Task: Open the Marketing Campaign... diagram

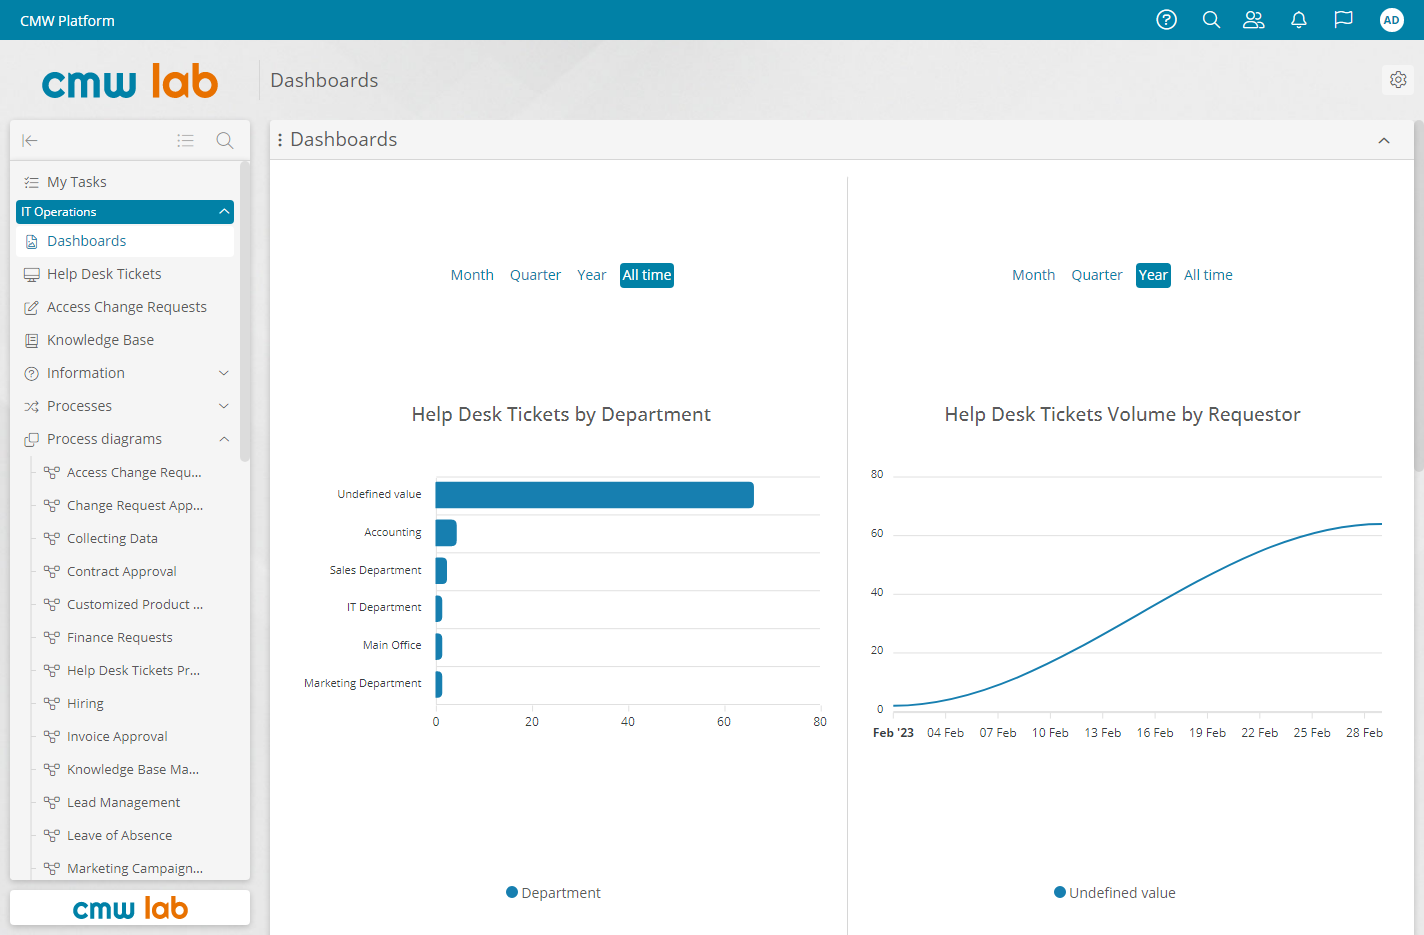Action: 135,868
